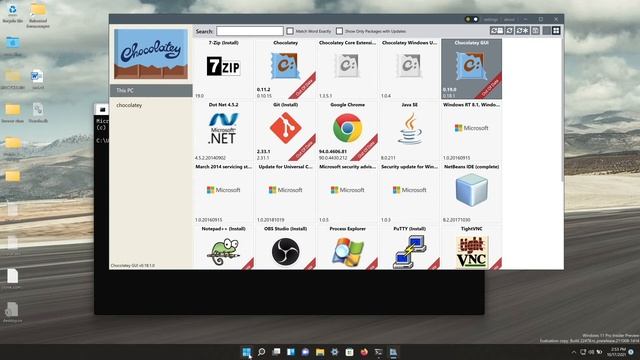Open Microsoft Store from taskbar
This screenshot has width=640, height=360.
coord(349,352)
